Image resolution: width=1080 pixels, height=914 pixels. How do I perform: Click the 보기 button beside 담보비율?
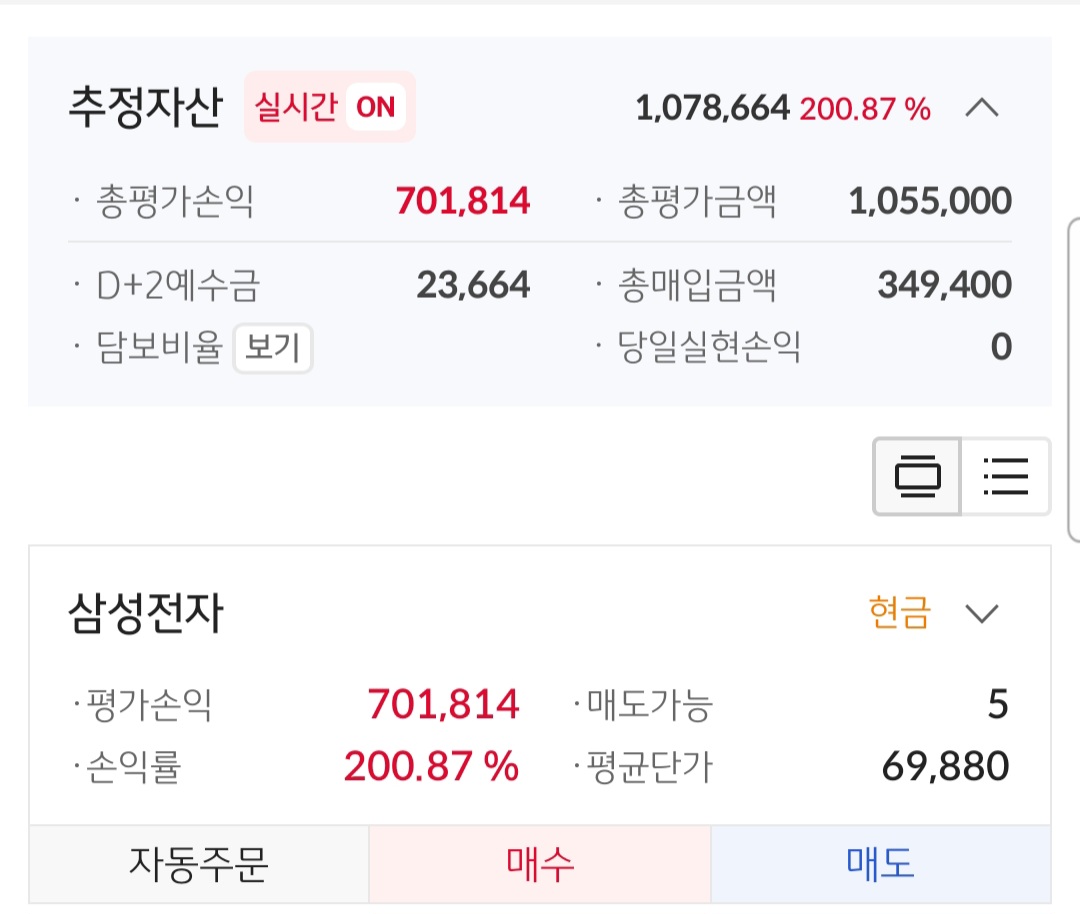272,349
